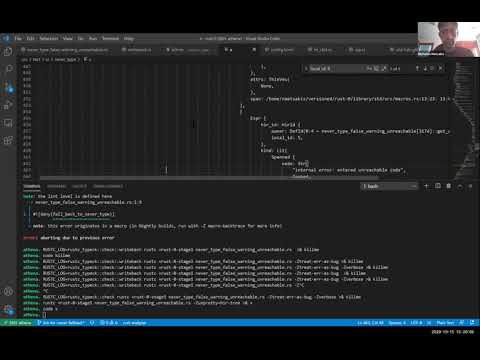Screen dimensions: 480x360
Task: Open the Selection menu
Action: pyautogui.click(x=49, y=38)
